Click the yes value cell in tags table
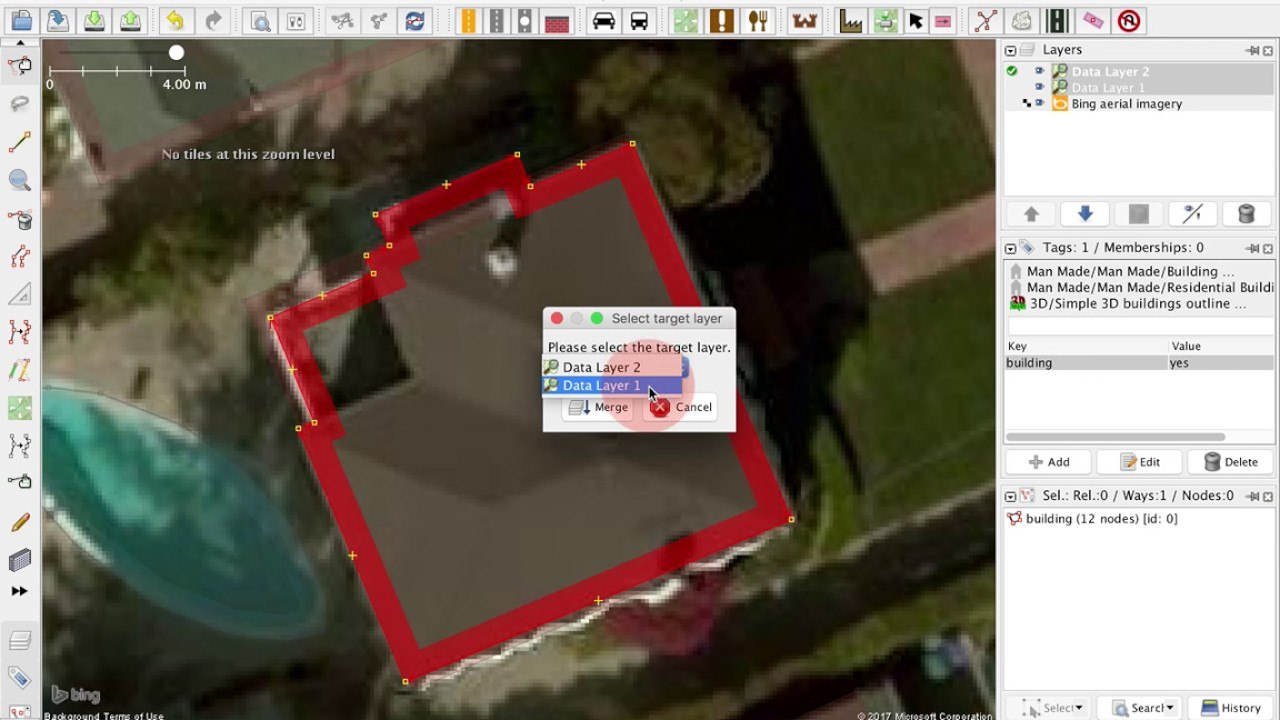The image size is (1280, 720). pos(1222,363)
